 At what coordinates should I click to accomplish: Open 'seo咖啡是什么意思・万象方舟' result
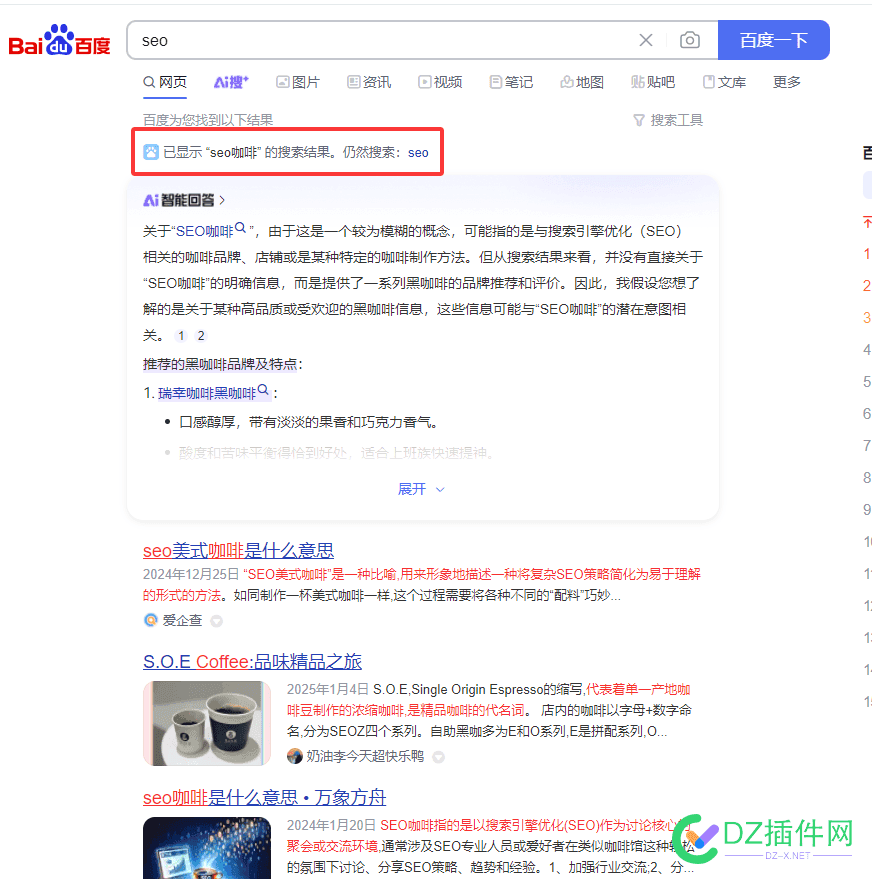coord(265,797)
